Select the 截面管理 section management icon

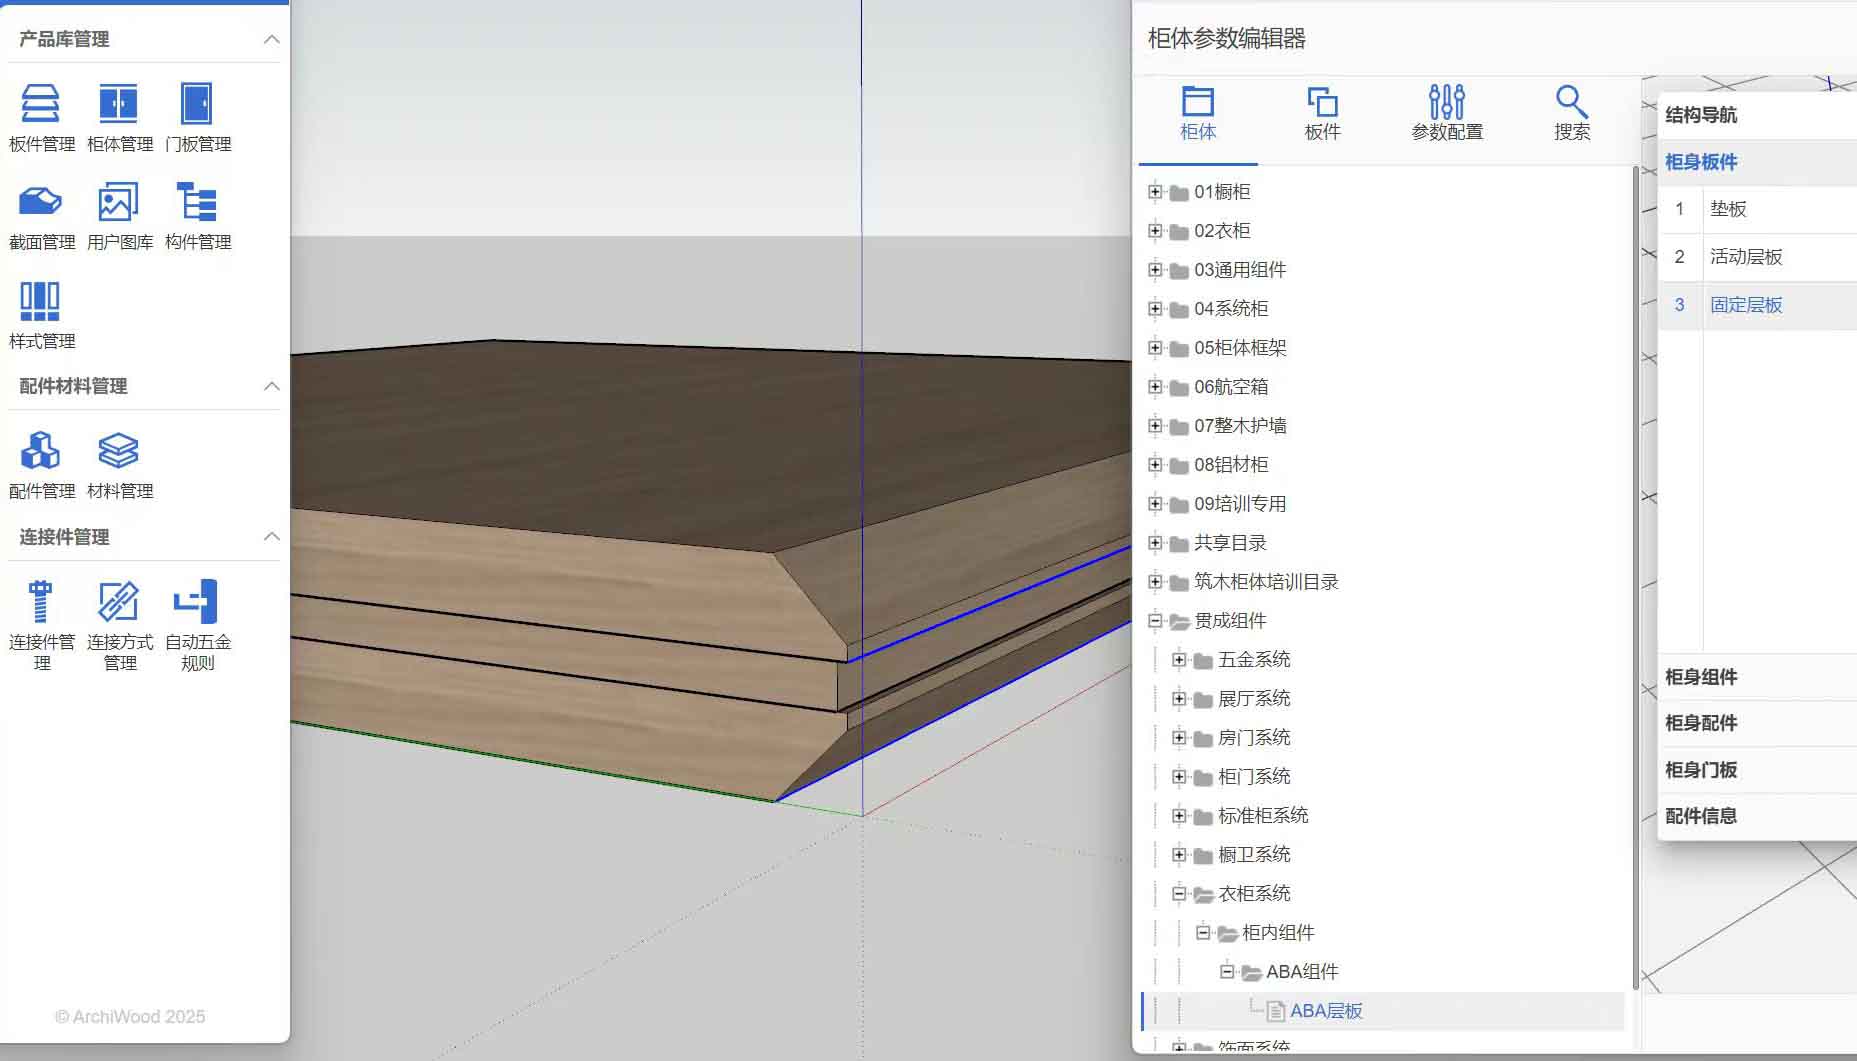coord(41,203)
